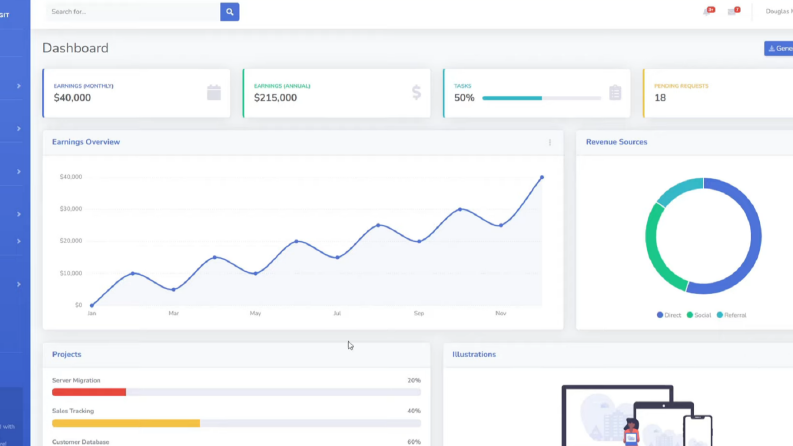Screen dimensions: 793x446
Task: Click the Tasks 50% progress bar
Action: coord(542,98)
